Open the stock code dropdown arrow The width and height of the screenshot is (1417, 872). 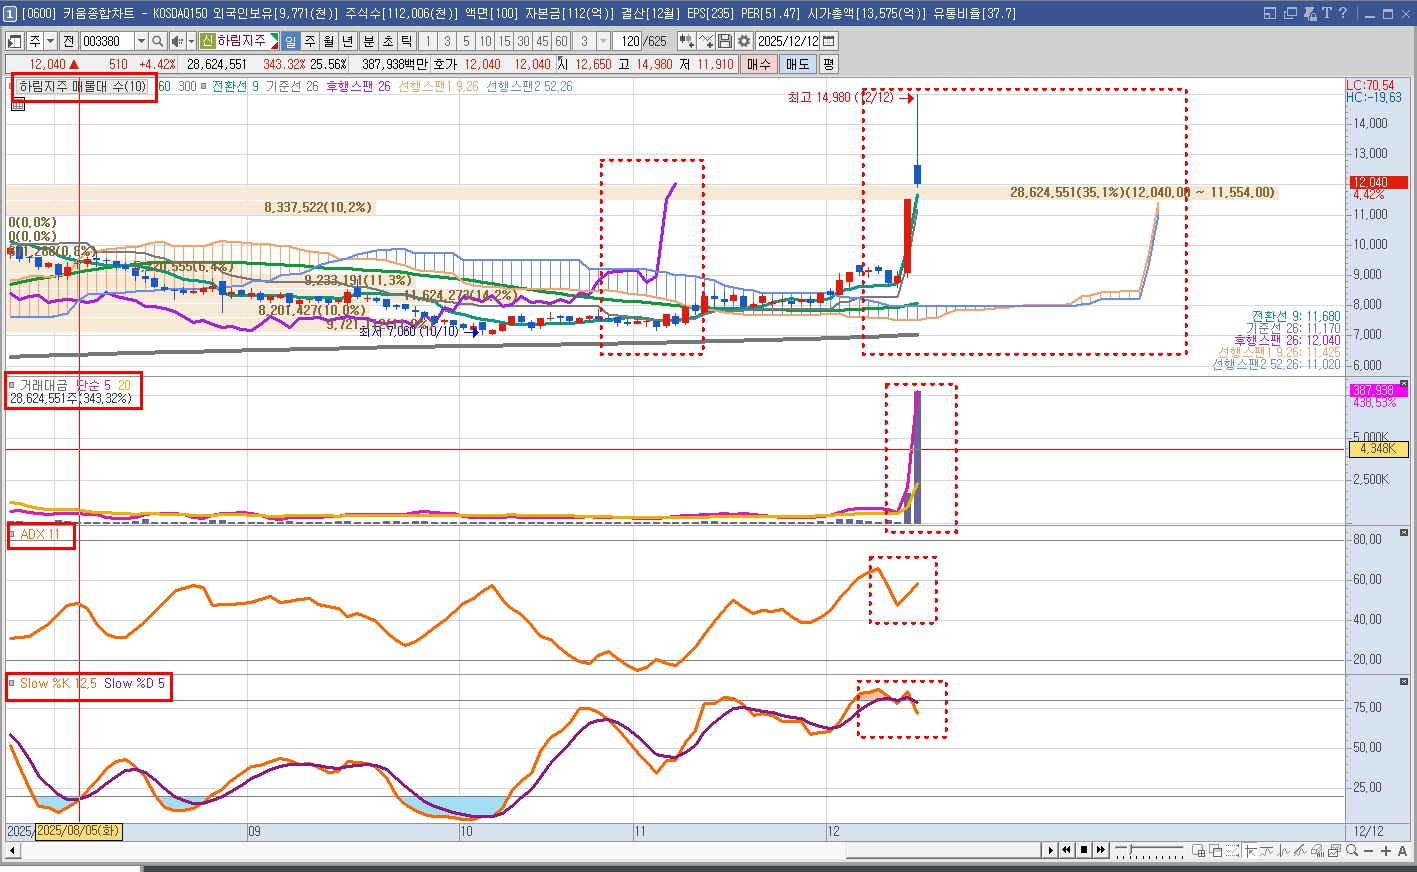142,41
